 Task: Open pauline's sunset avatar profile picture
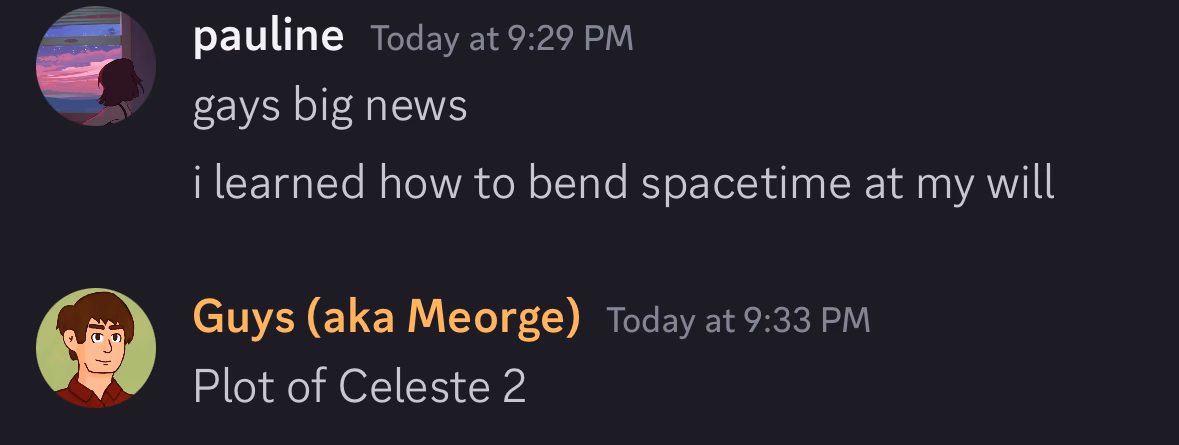95,66
